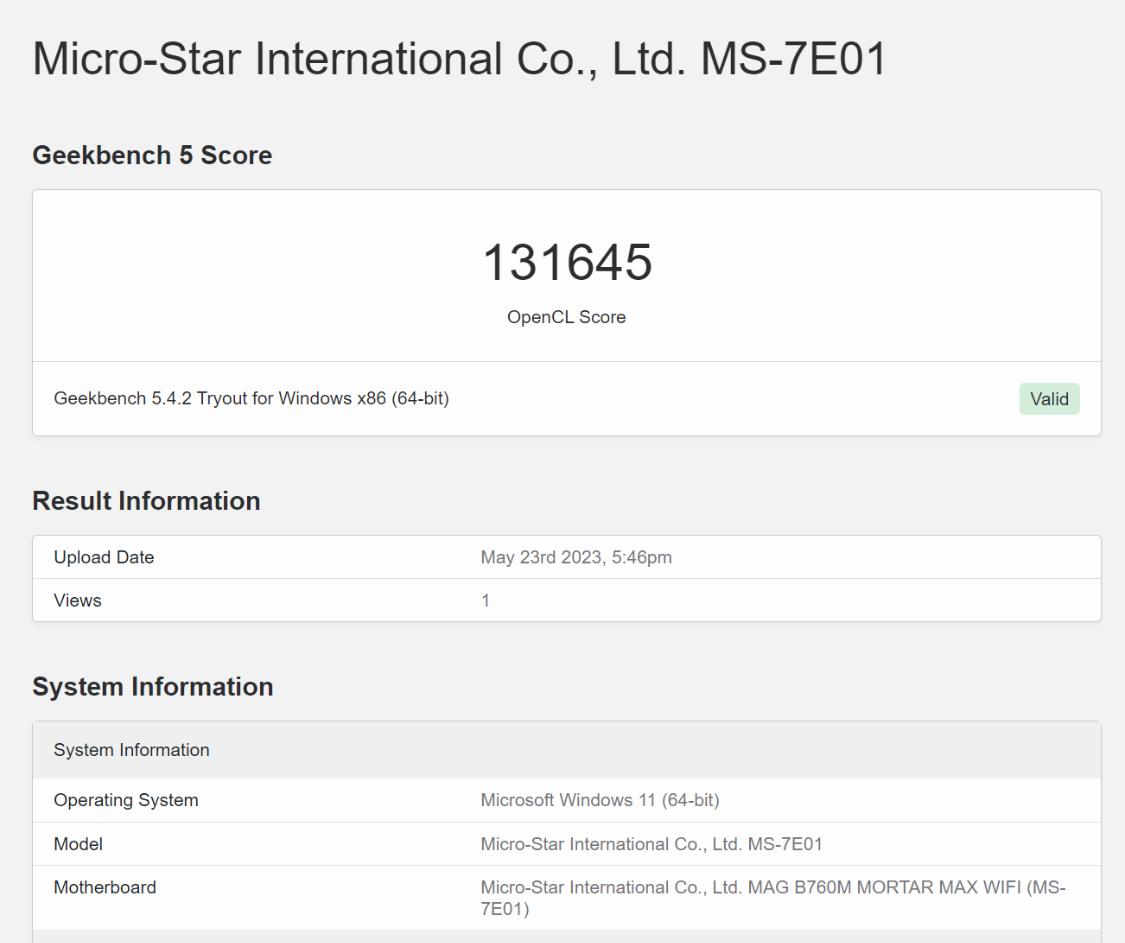Click the Geekbench 5 Score heading
Image resolution: width=1125 pixels, height=943 pixels.
tap(152, 155)
